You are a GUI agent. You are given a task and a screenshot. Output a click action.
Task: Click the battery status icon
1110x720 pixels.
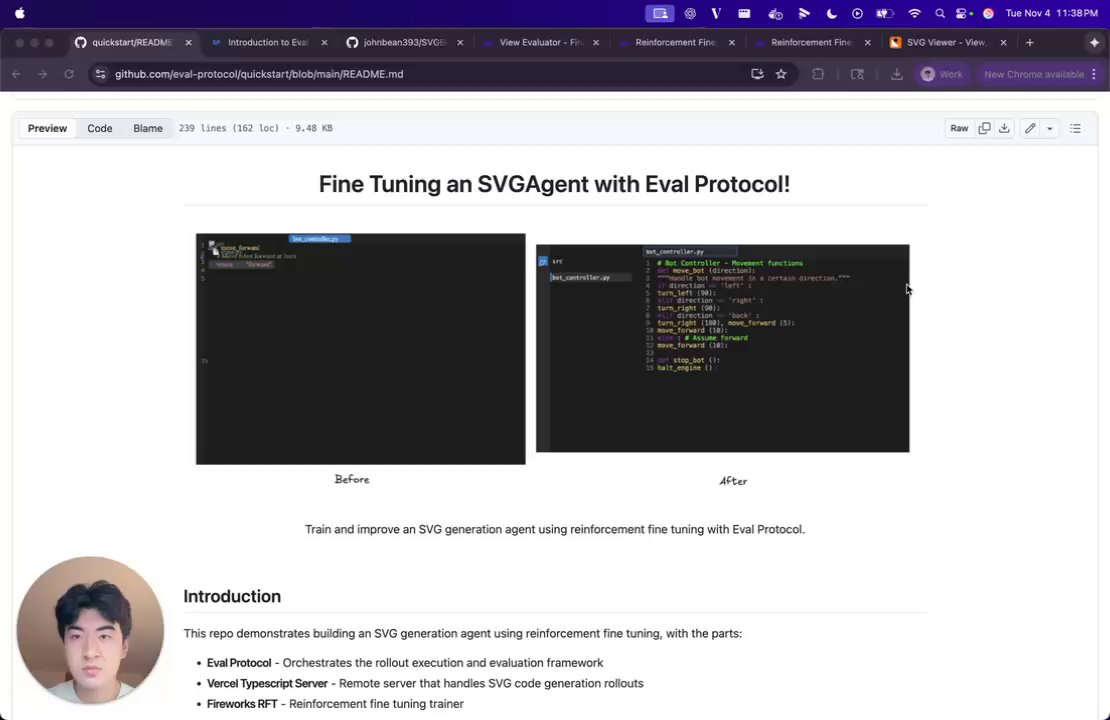click(x=885, y=13)
